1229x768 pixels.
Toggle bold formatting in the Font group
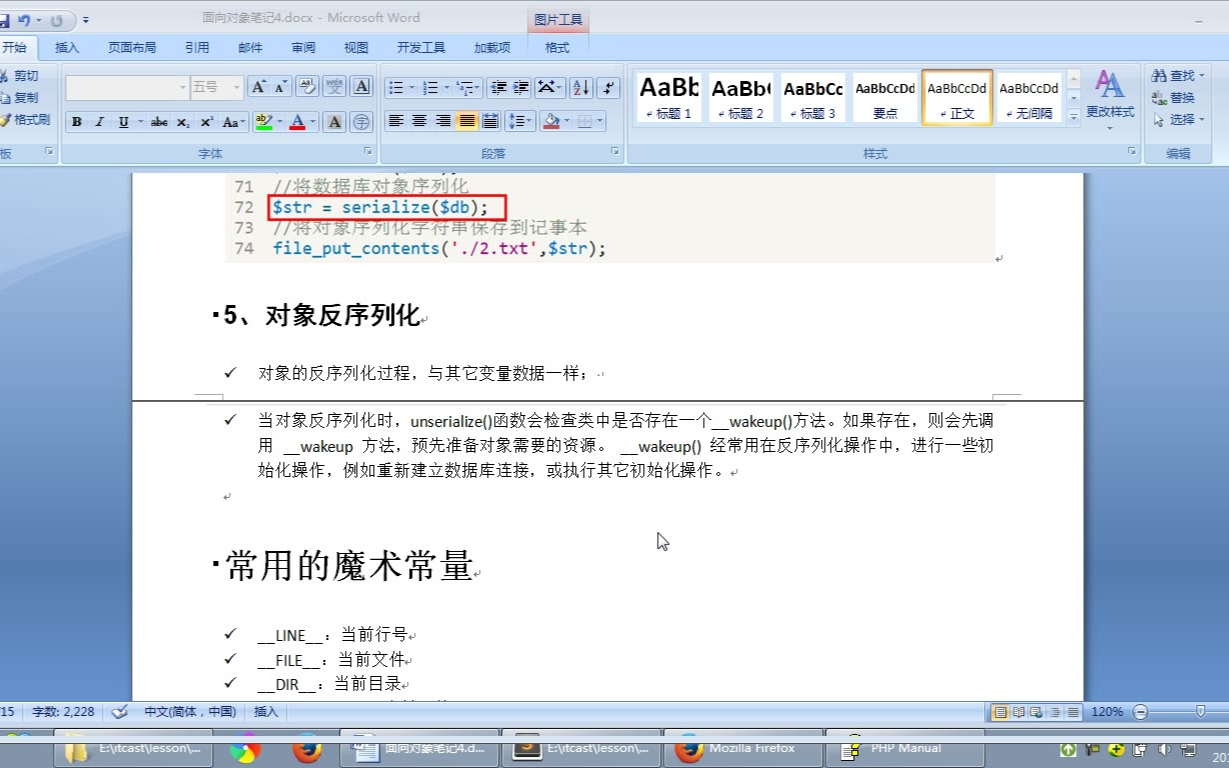(x=76, y=121)
